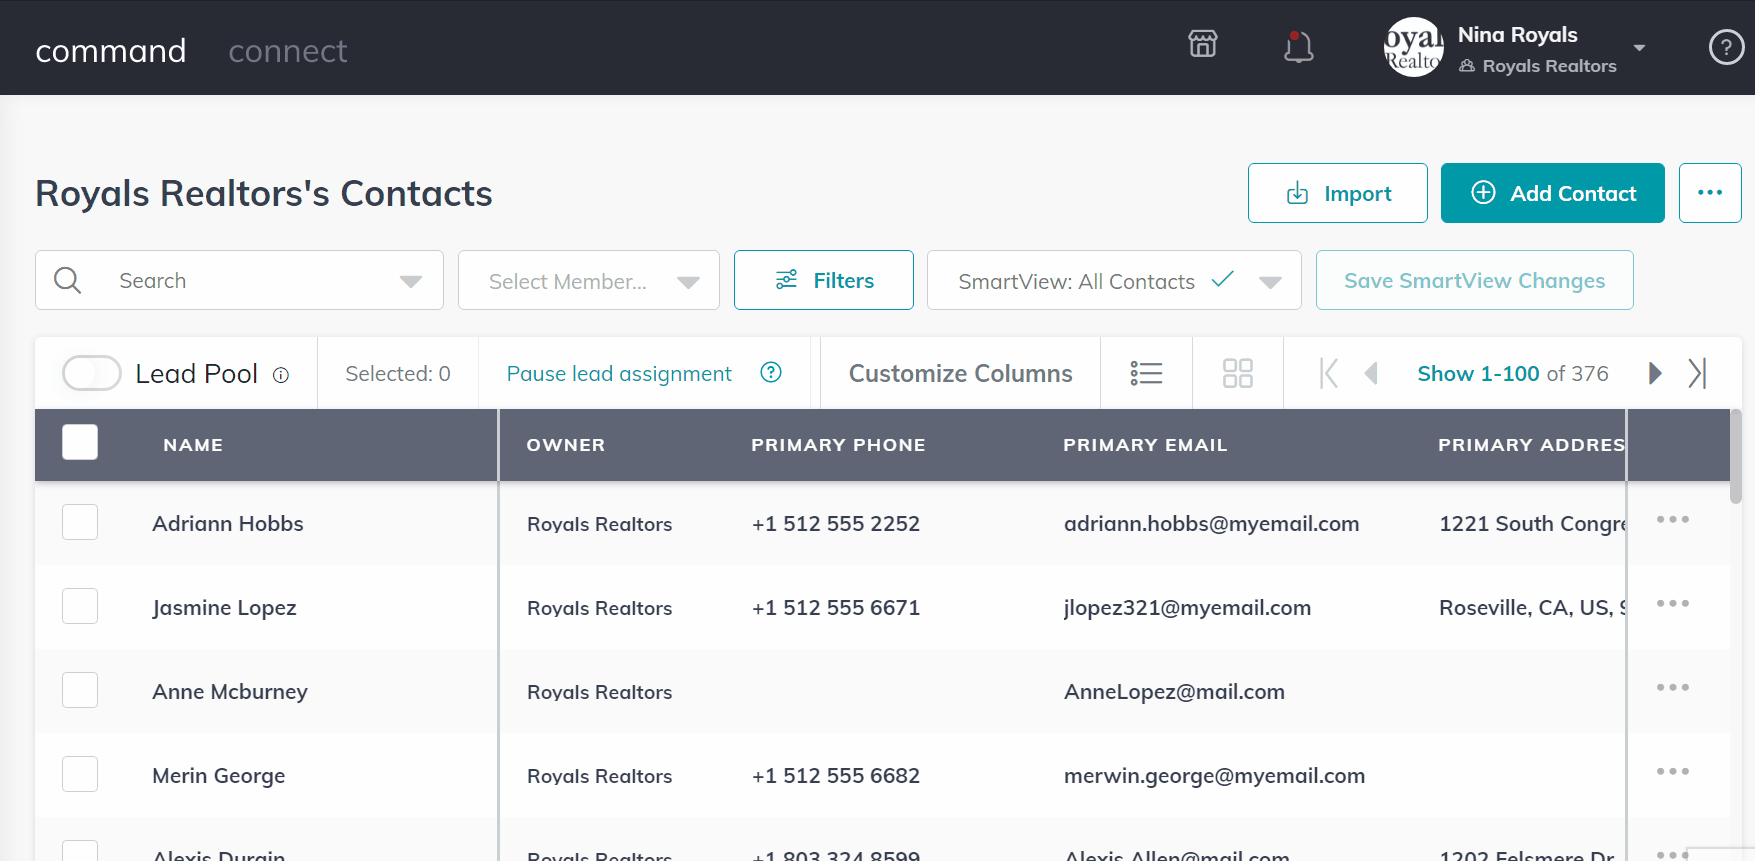Click email jlopez321@myemail.com

point(1187,608)
